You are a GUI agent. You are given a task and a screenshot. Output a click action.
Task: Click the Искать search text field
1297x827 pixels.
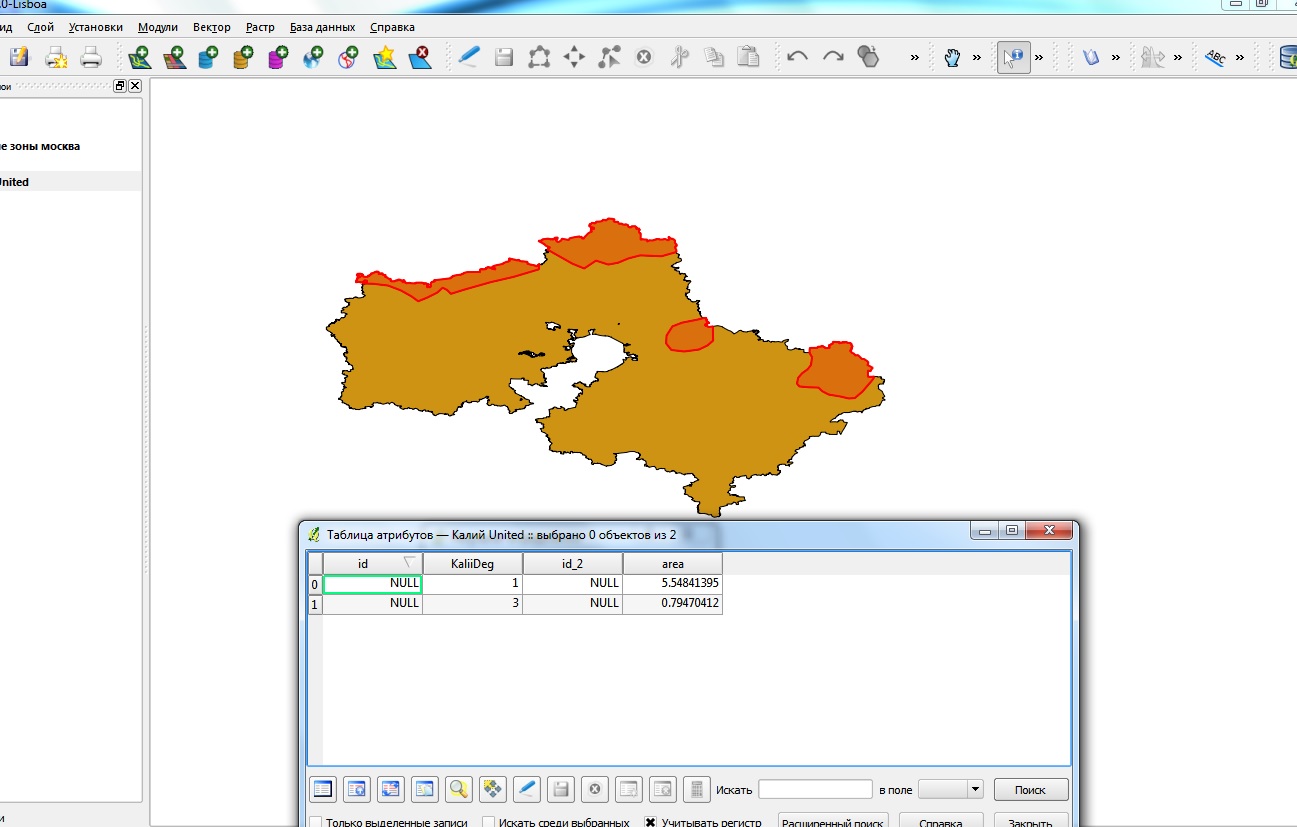[x=815, y=789]
